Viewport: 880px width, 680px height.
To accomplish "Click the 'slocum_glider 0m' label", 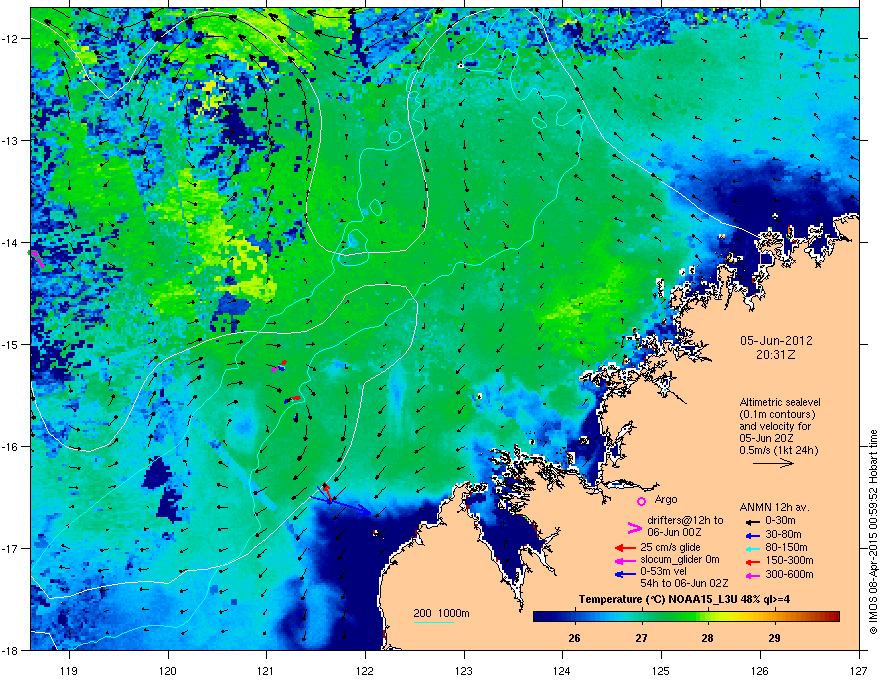I will click(680, 560).
